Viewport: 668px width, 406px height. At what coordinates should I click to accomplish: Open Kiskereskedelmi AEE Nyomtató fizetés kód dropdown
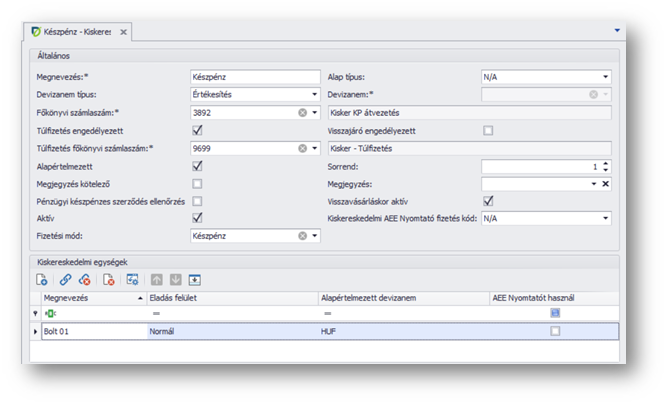point(605,218)
